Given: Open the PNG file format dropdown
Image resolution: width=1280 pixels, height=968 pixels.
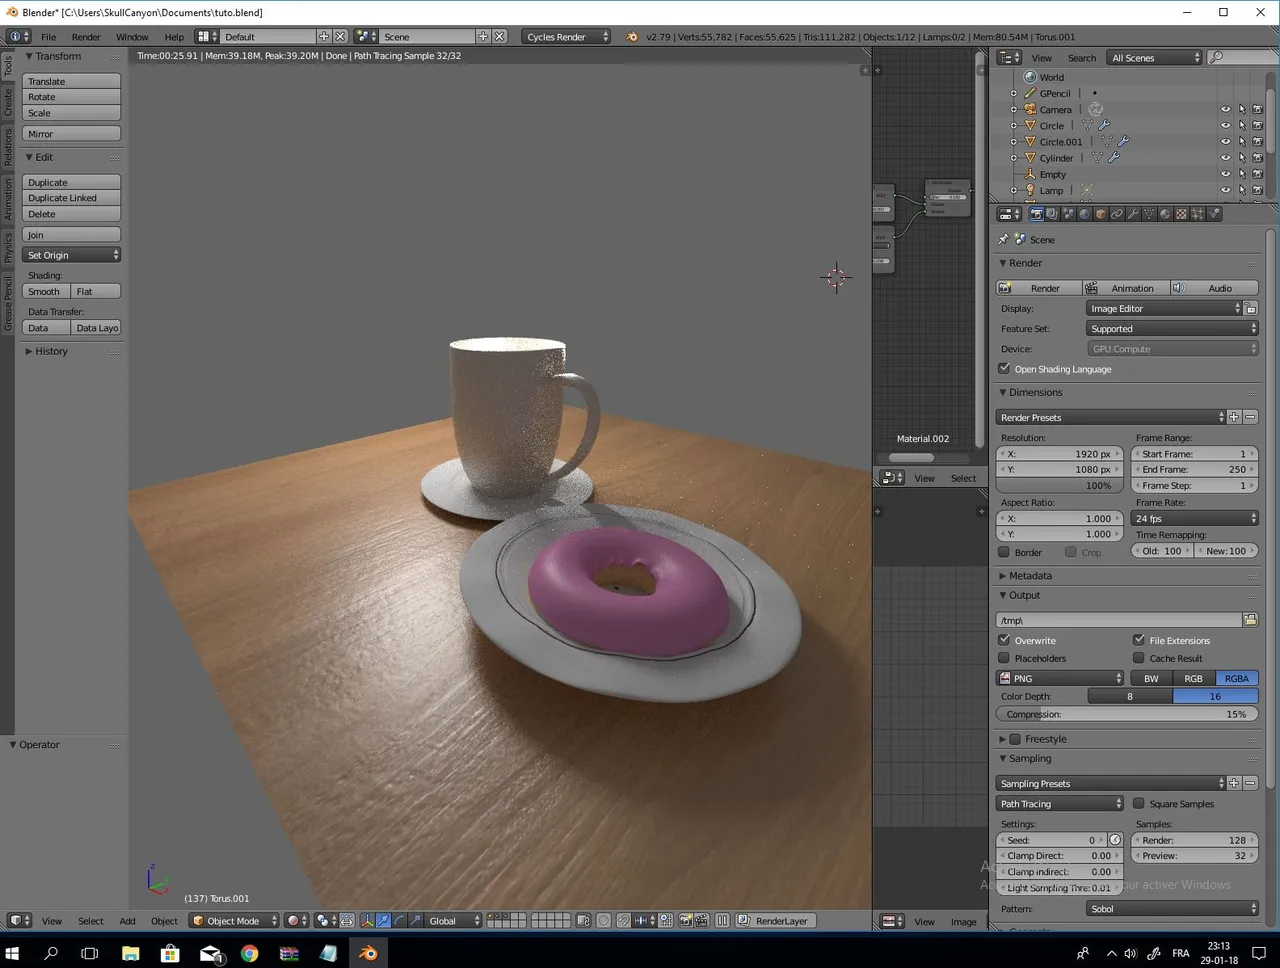Looking at the screenshot, I should pos(1060,678).
